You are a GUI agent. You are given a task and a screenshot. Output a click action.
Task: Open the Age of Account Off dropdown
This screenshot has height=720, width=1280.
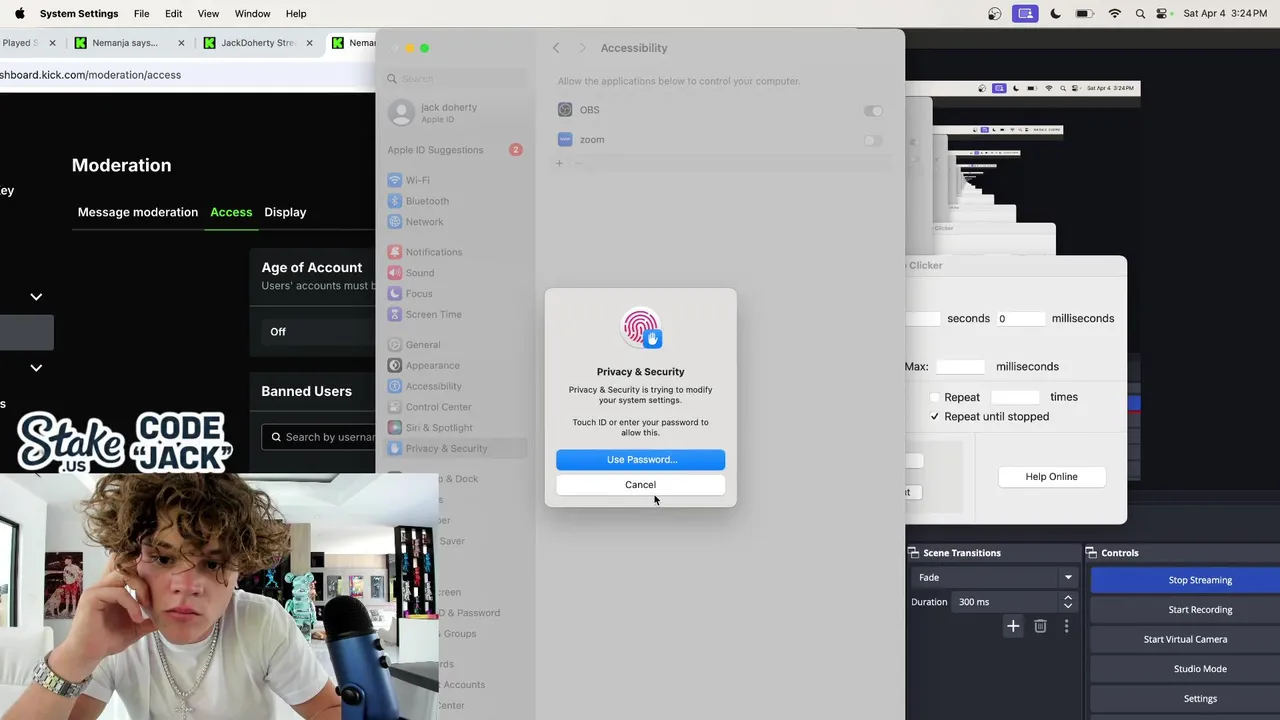[318, 332]
